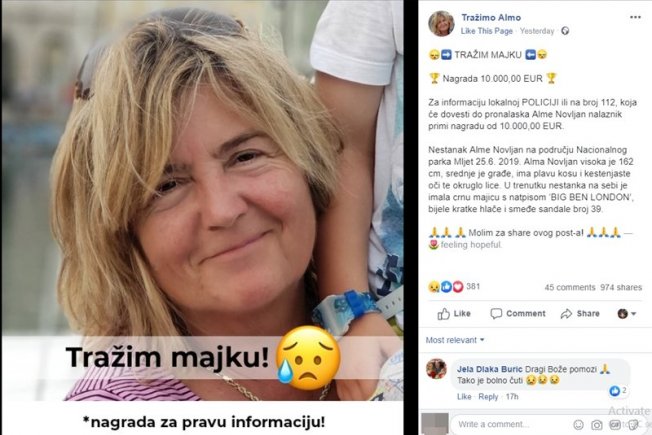Viewport: 652px width, 435px height.
Task: Click the Write a comment input field
Action: 511,424
